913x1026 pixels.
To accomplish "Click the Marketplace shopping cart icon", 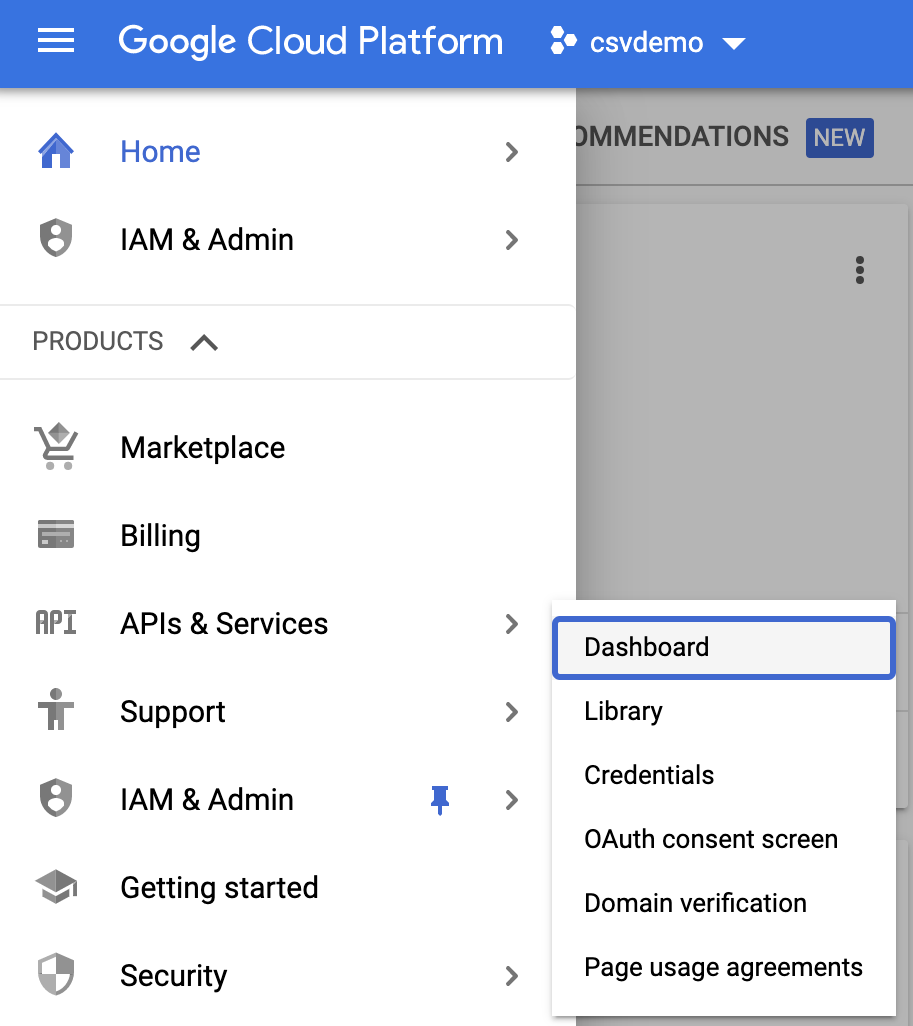I will click(57, 447).
